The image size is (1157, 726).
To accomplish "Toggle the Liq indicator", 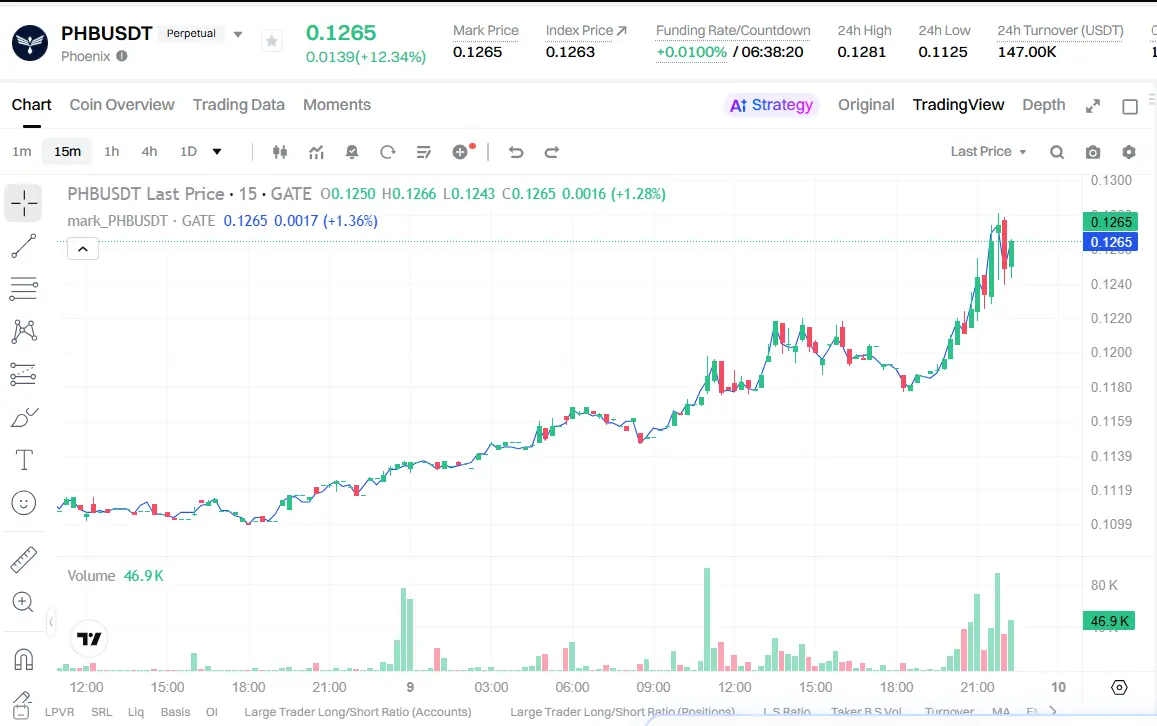I will point(136,712).
